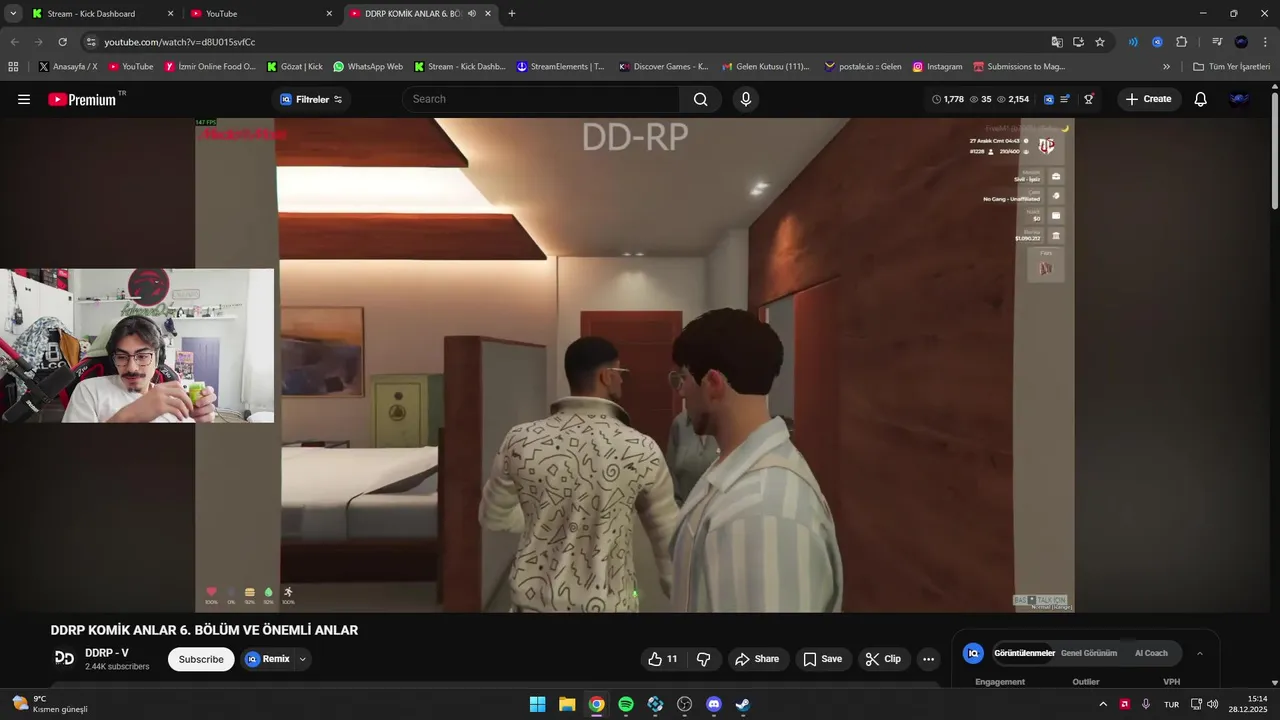Open the Windows Start menu
The image size is (1280, 720).
(x=538, y=704)
